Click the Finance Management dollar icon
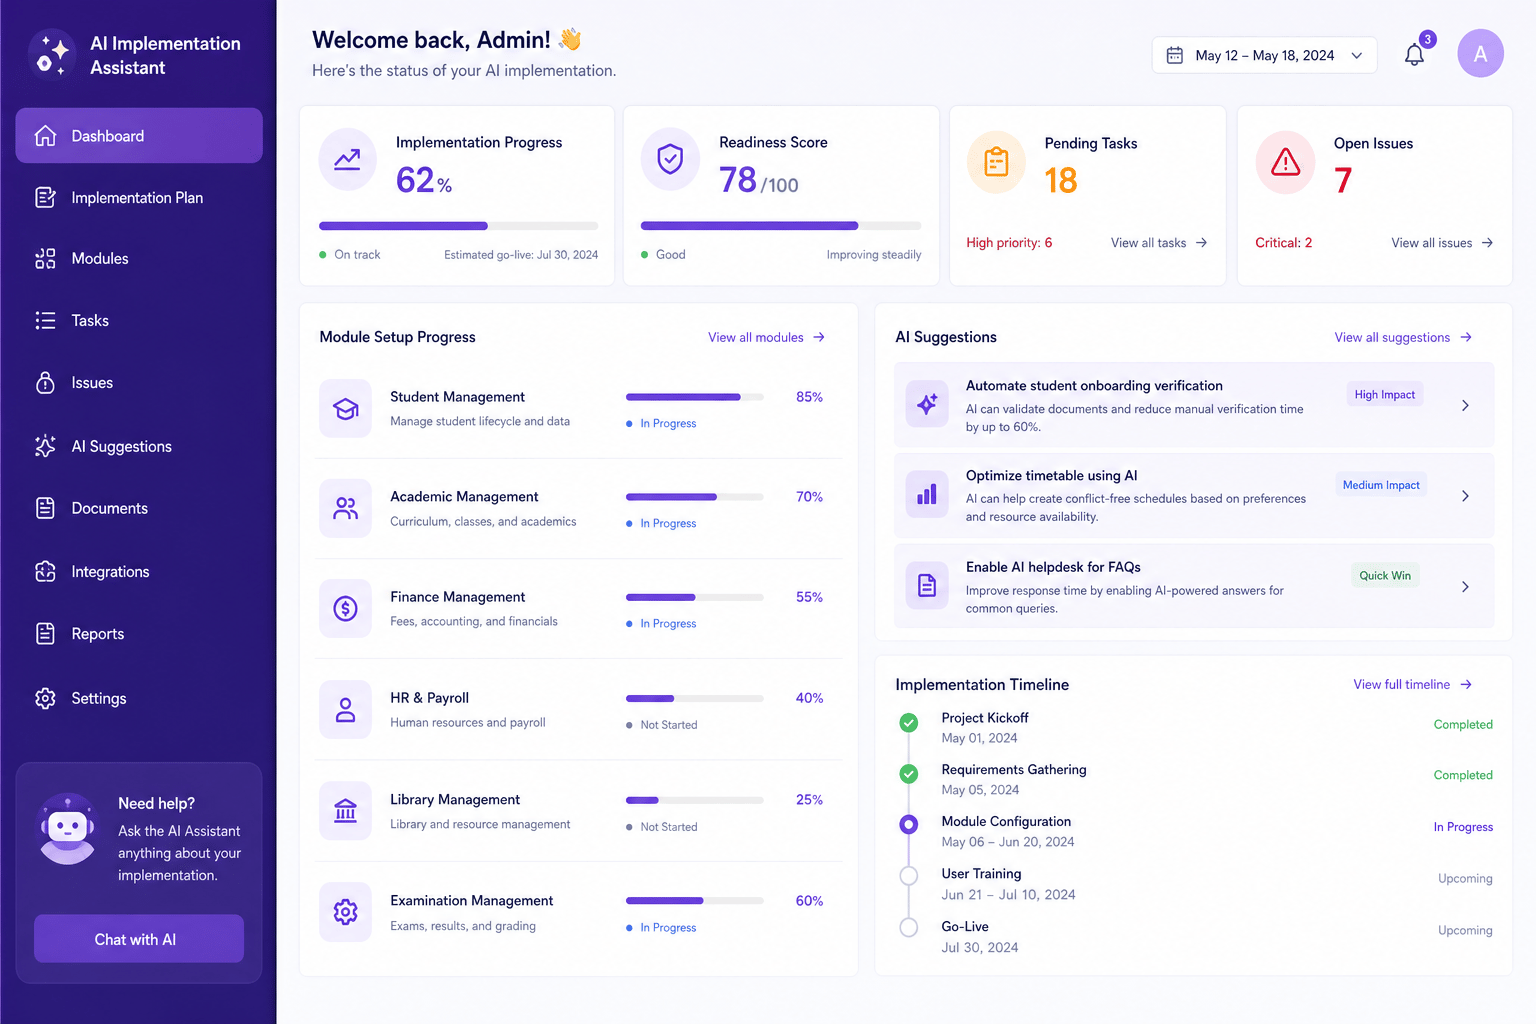Screen dimensions: 1536x1024 [x=346, y=608]
